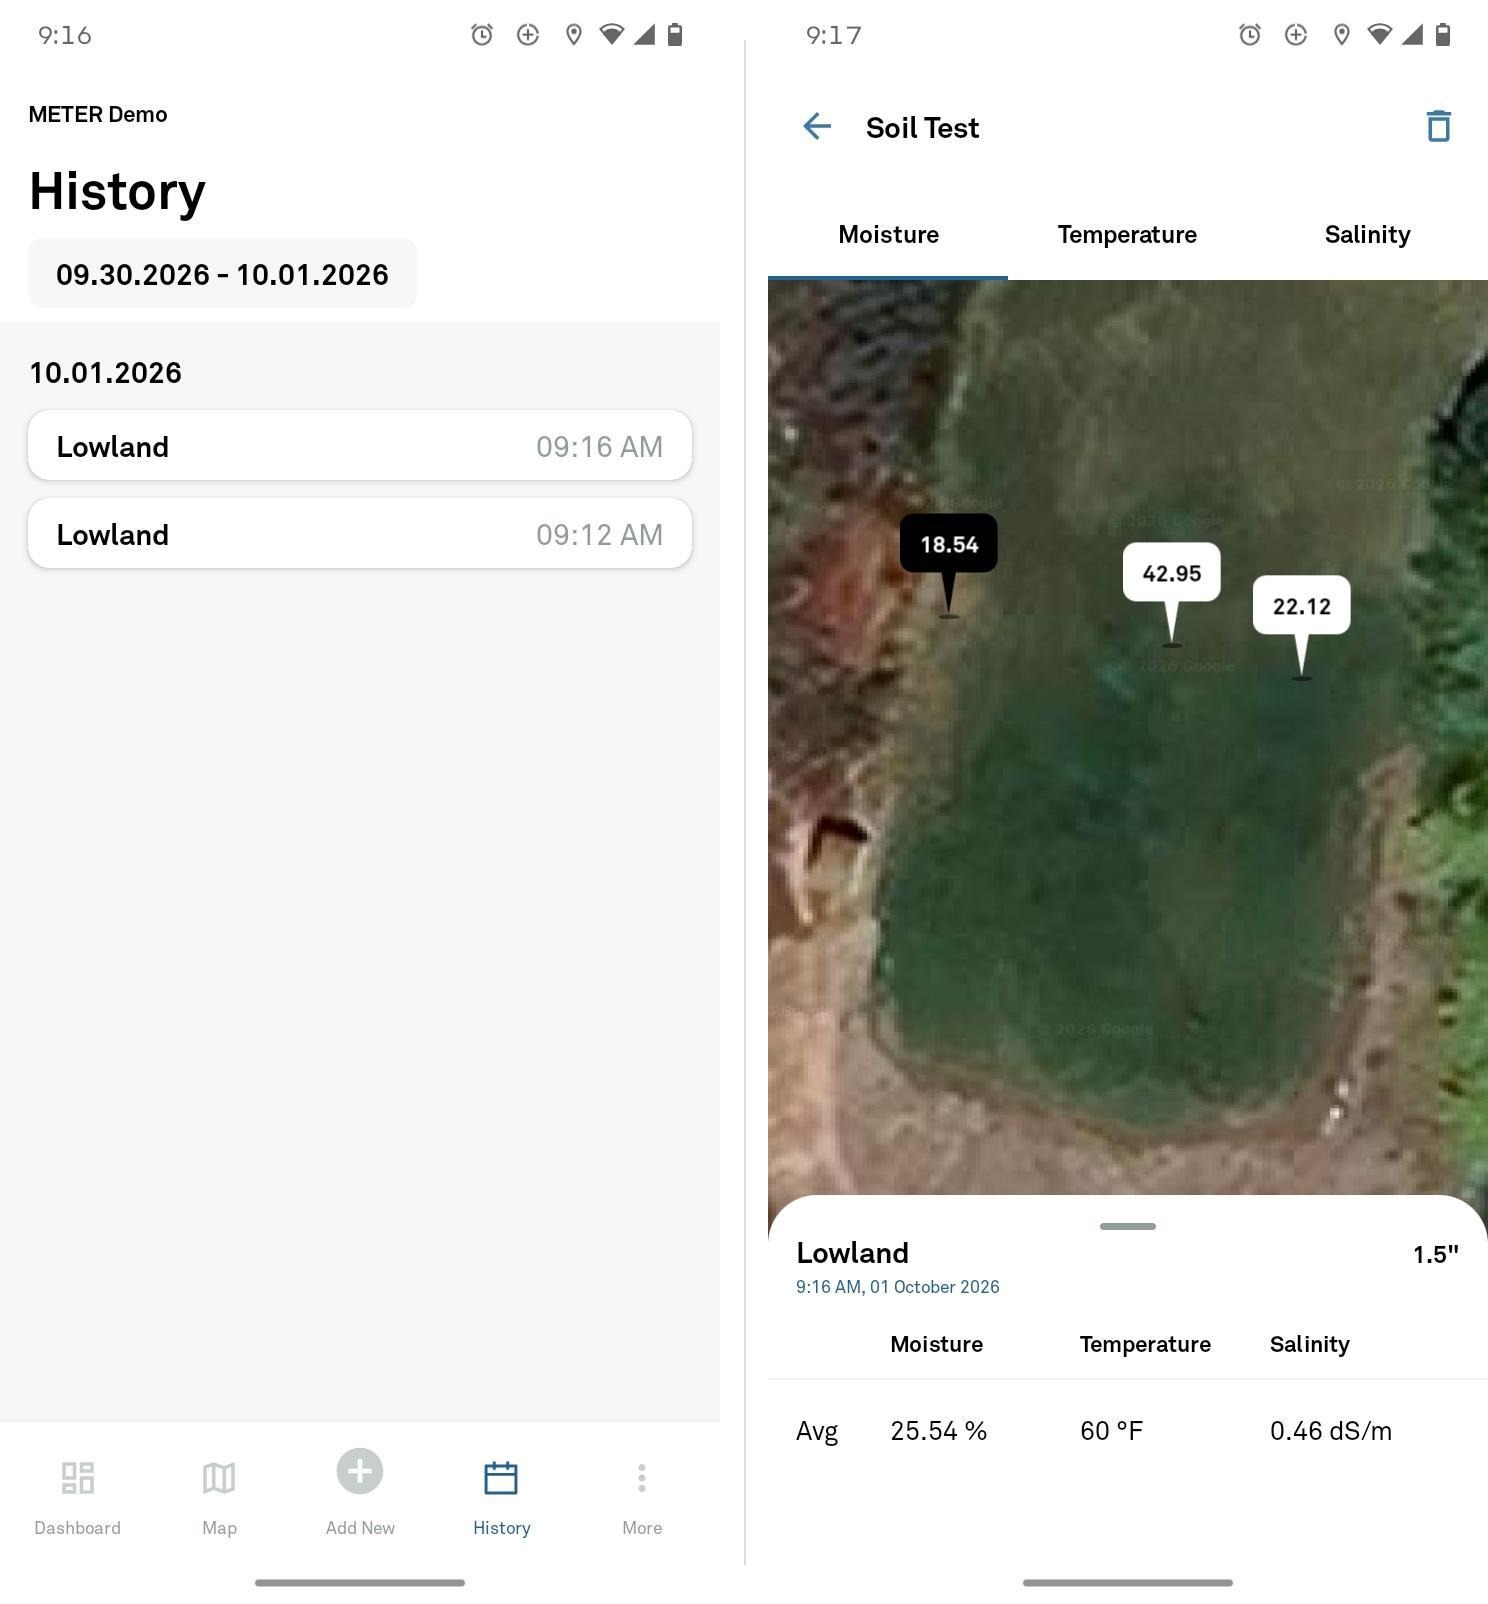The height and width of the screenshot is (1604, 1488).
Task: Switch to the Salinity tab
Action: point(1368,235)
